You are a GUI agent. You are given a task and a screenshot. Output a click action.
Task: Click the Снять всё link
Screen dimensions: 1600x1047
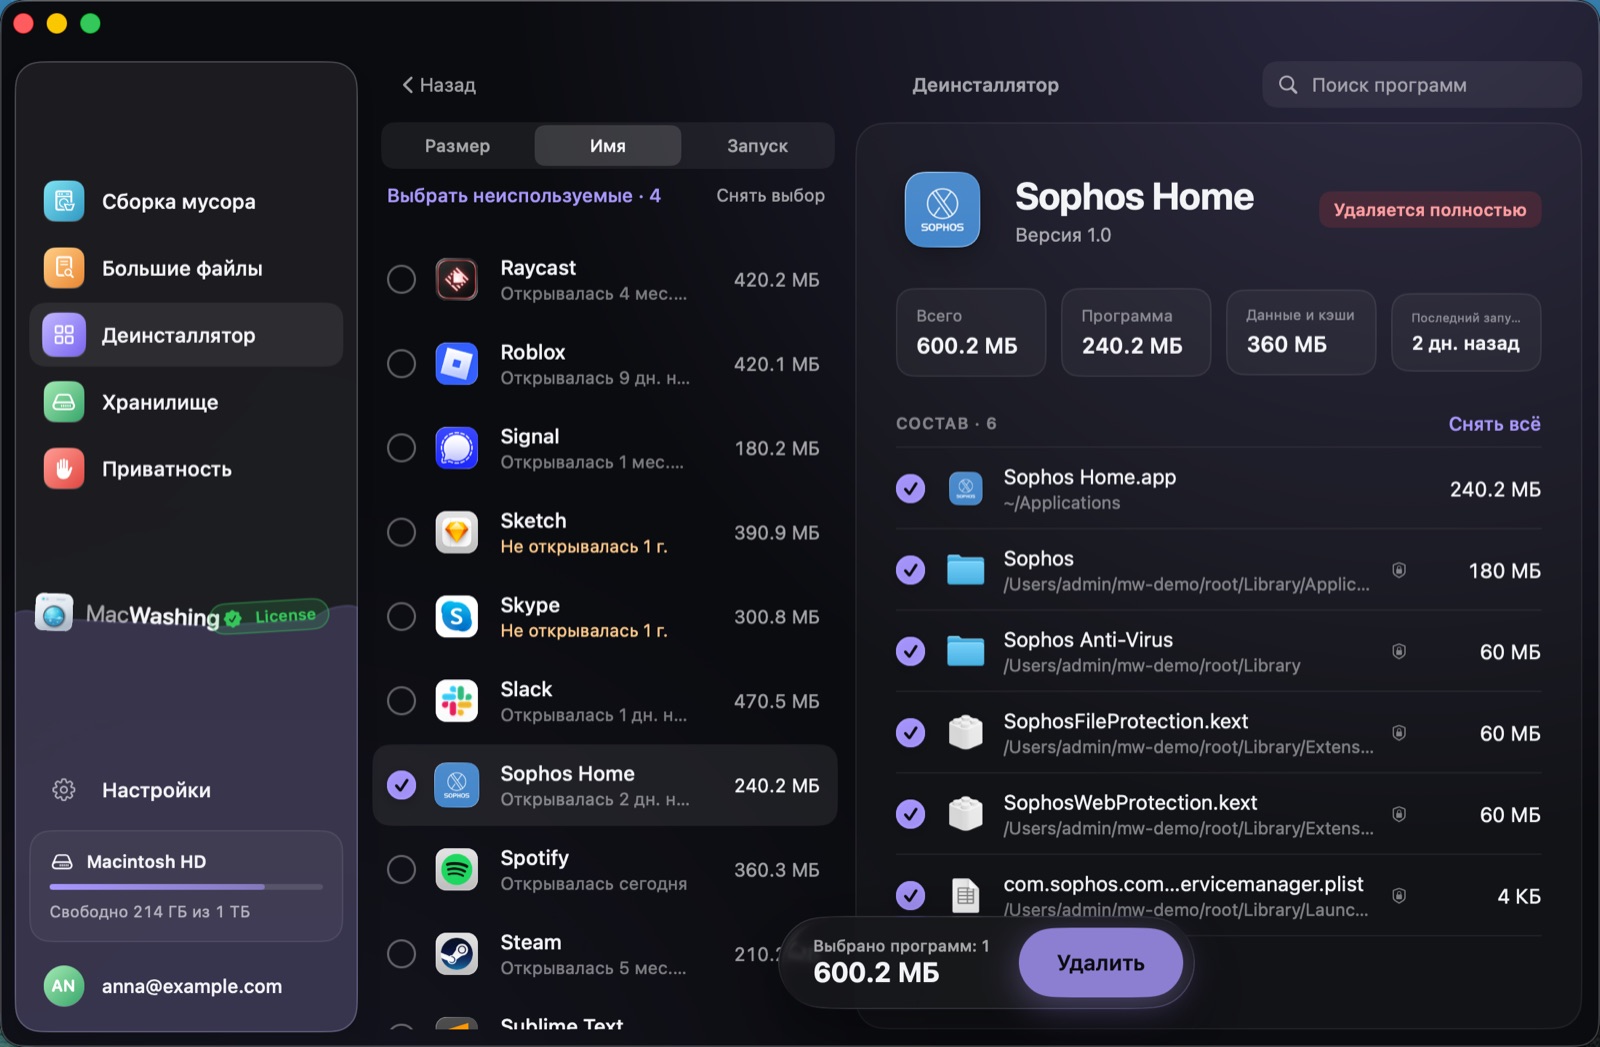(1494, 424)
